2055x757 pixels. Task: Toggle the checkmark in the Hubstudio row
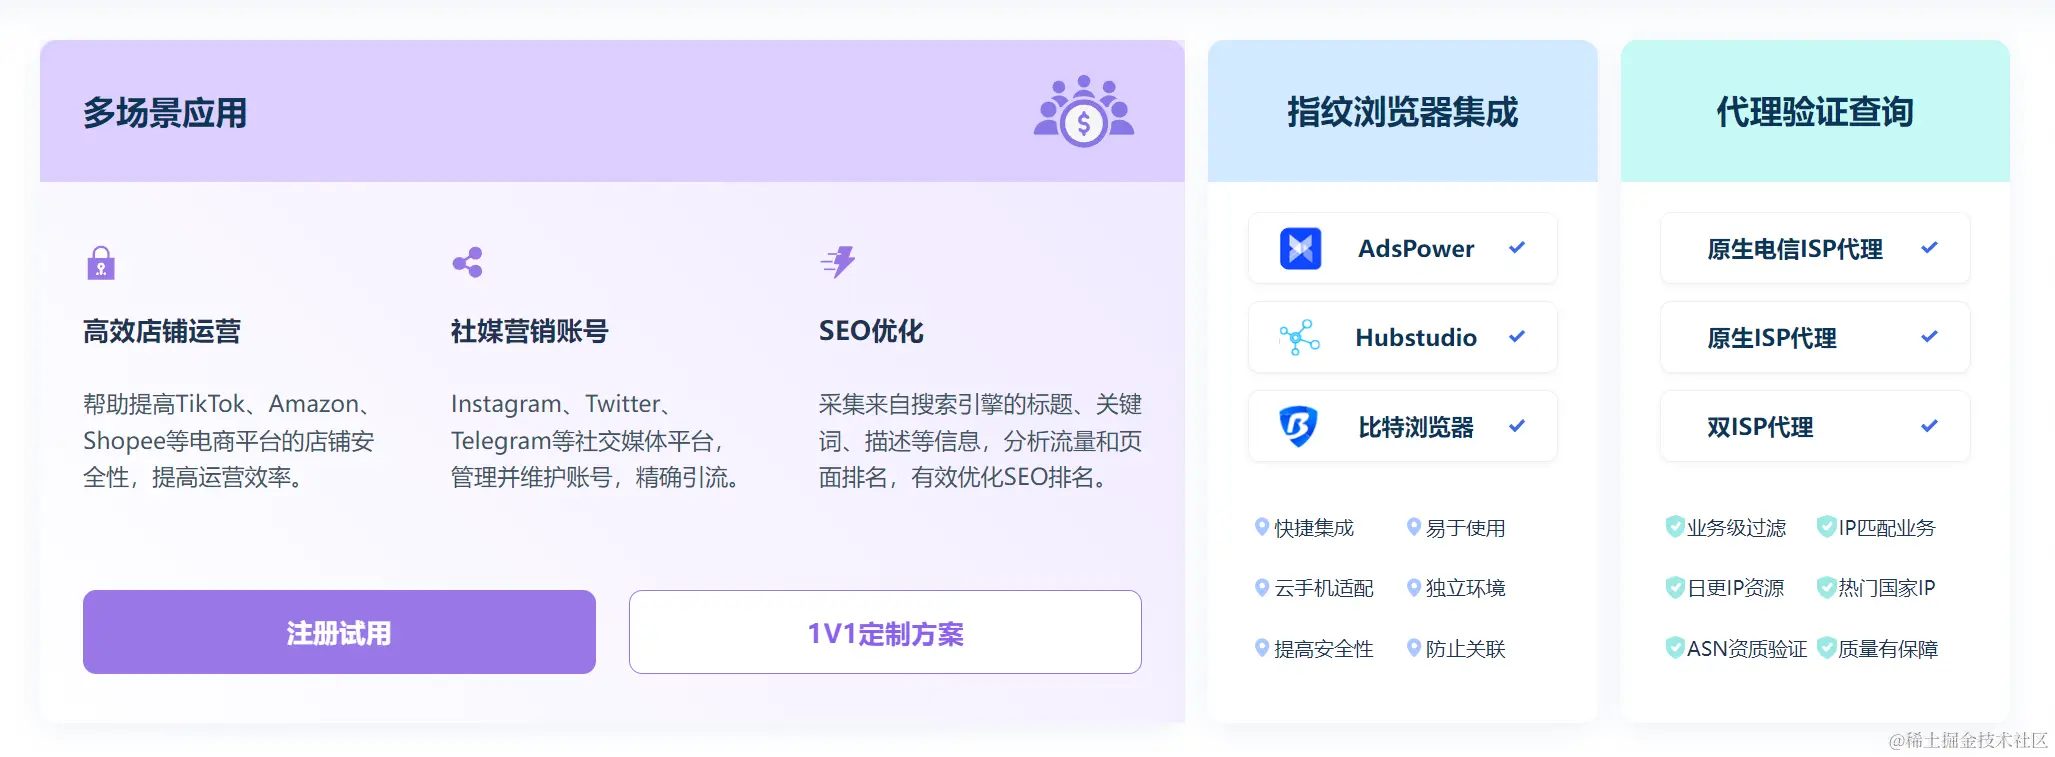1517,336
